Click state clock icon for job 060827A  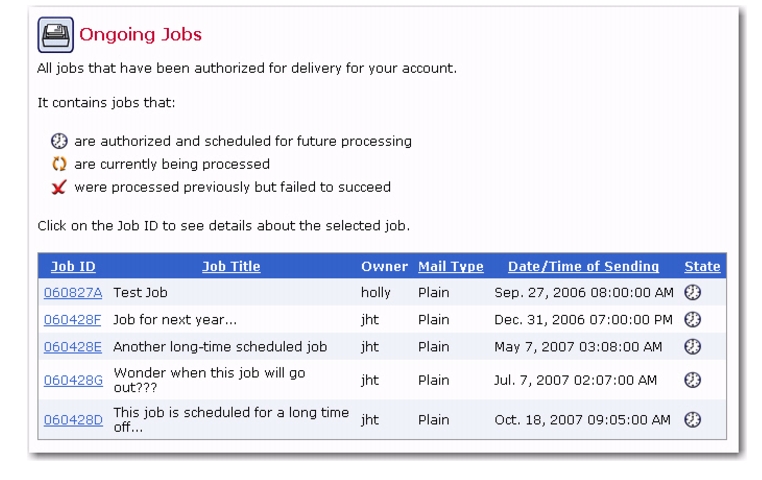coord(693,292)
